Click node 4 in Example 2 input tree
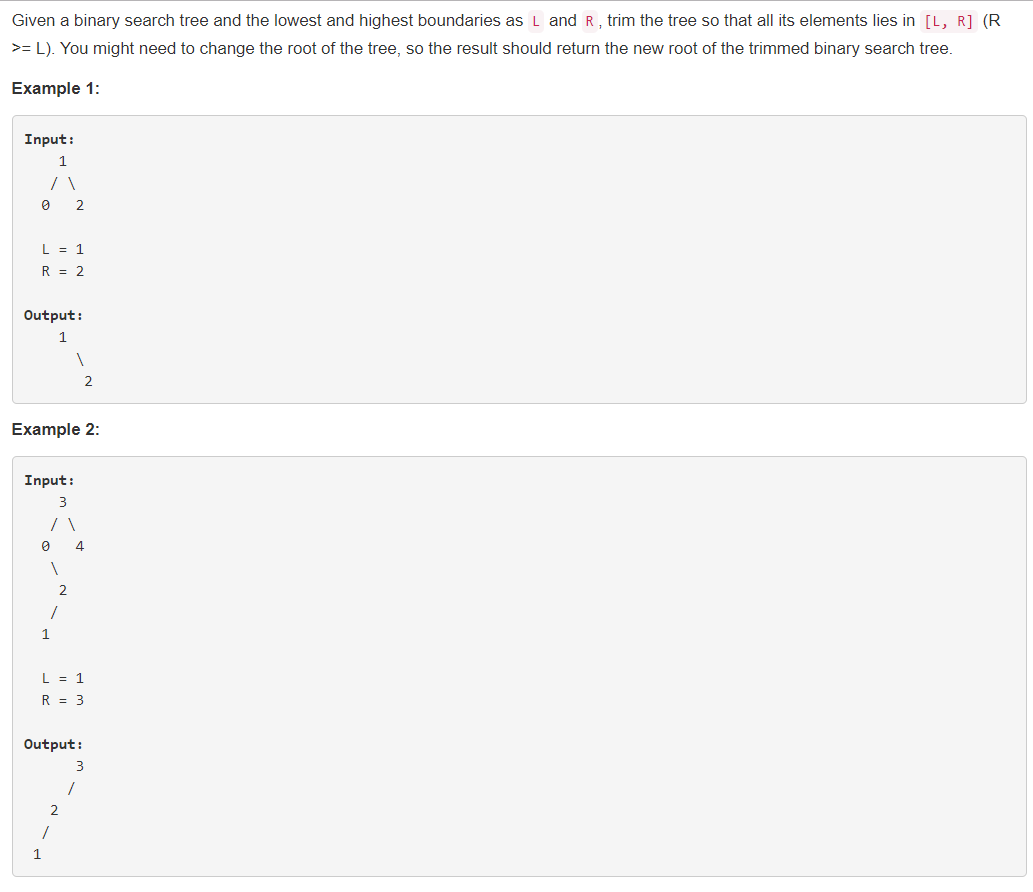1033x892 pixels. click(x=80, y=546)
